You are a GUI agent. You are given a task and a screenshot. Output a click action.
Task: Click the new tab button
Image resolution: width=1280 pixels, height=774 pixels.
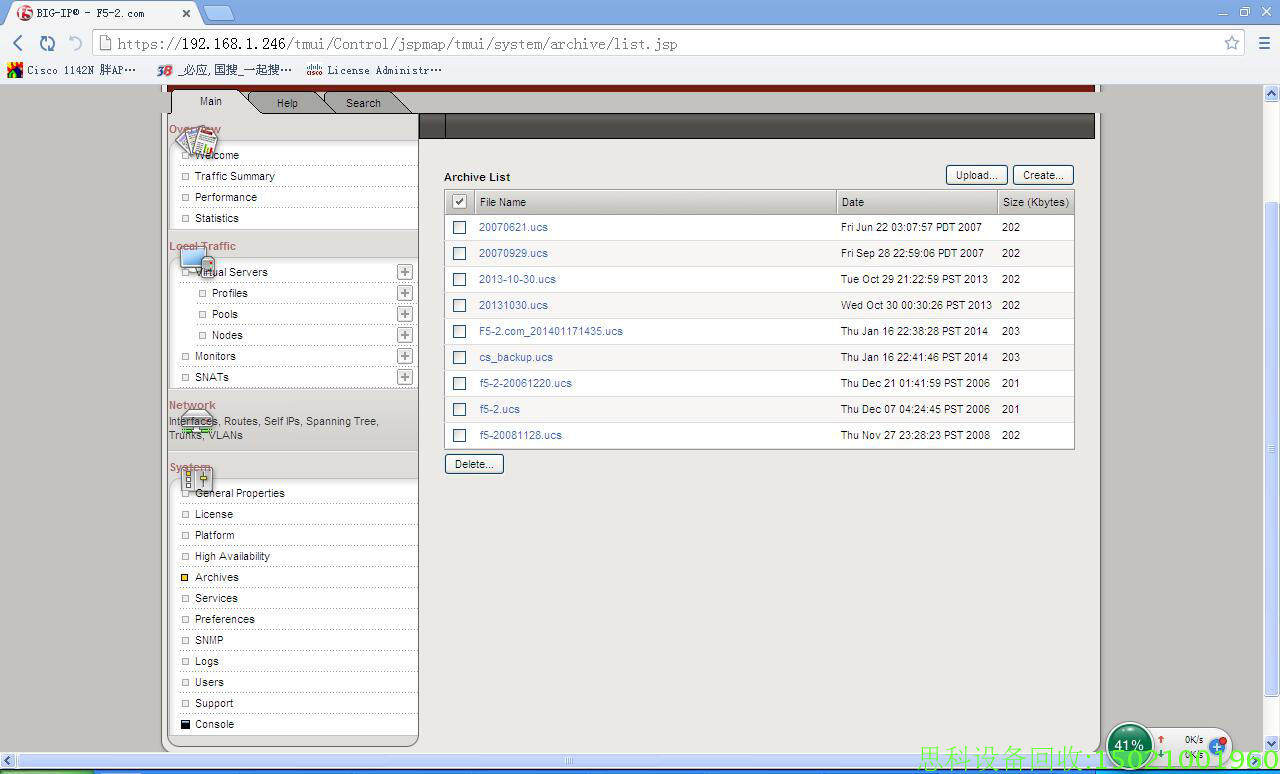pos(219,13)
